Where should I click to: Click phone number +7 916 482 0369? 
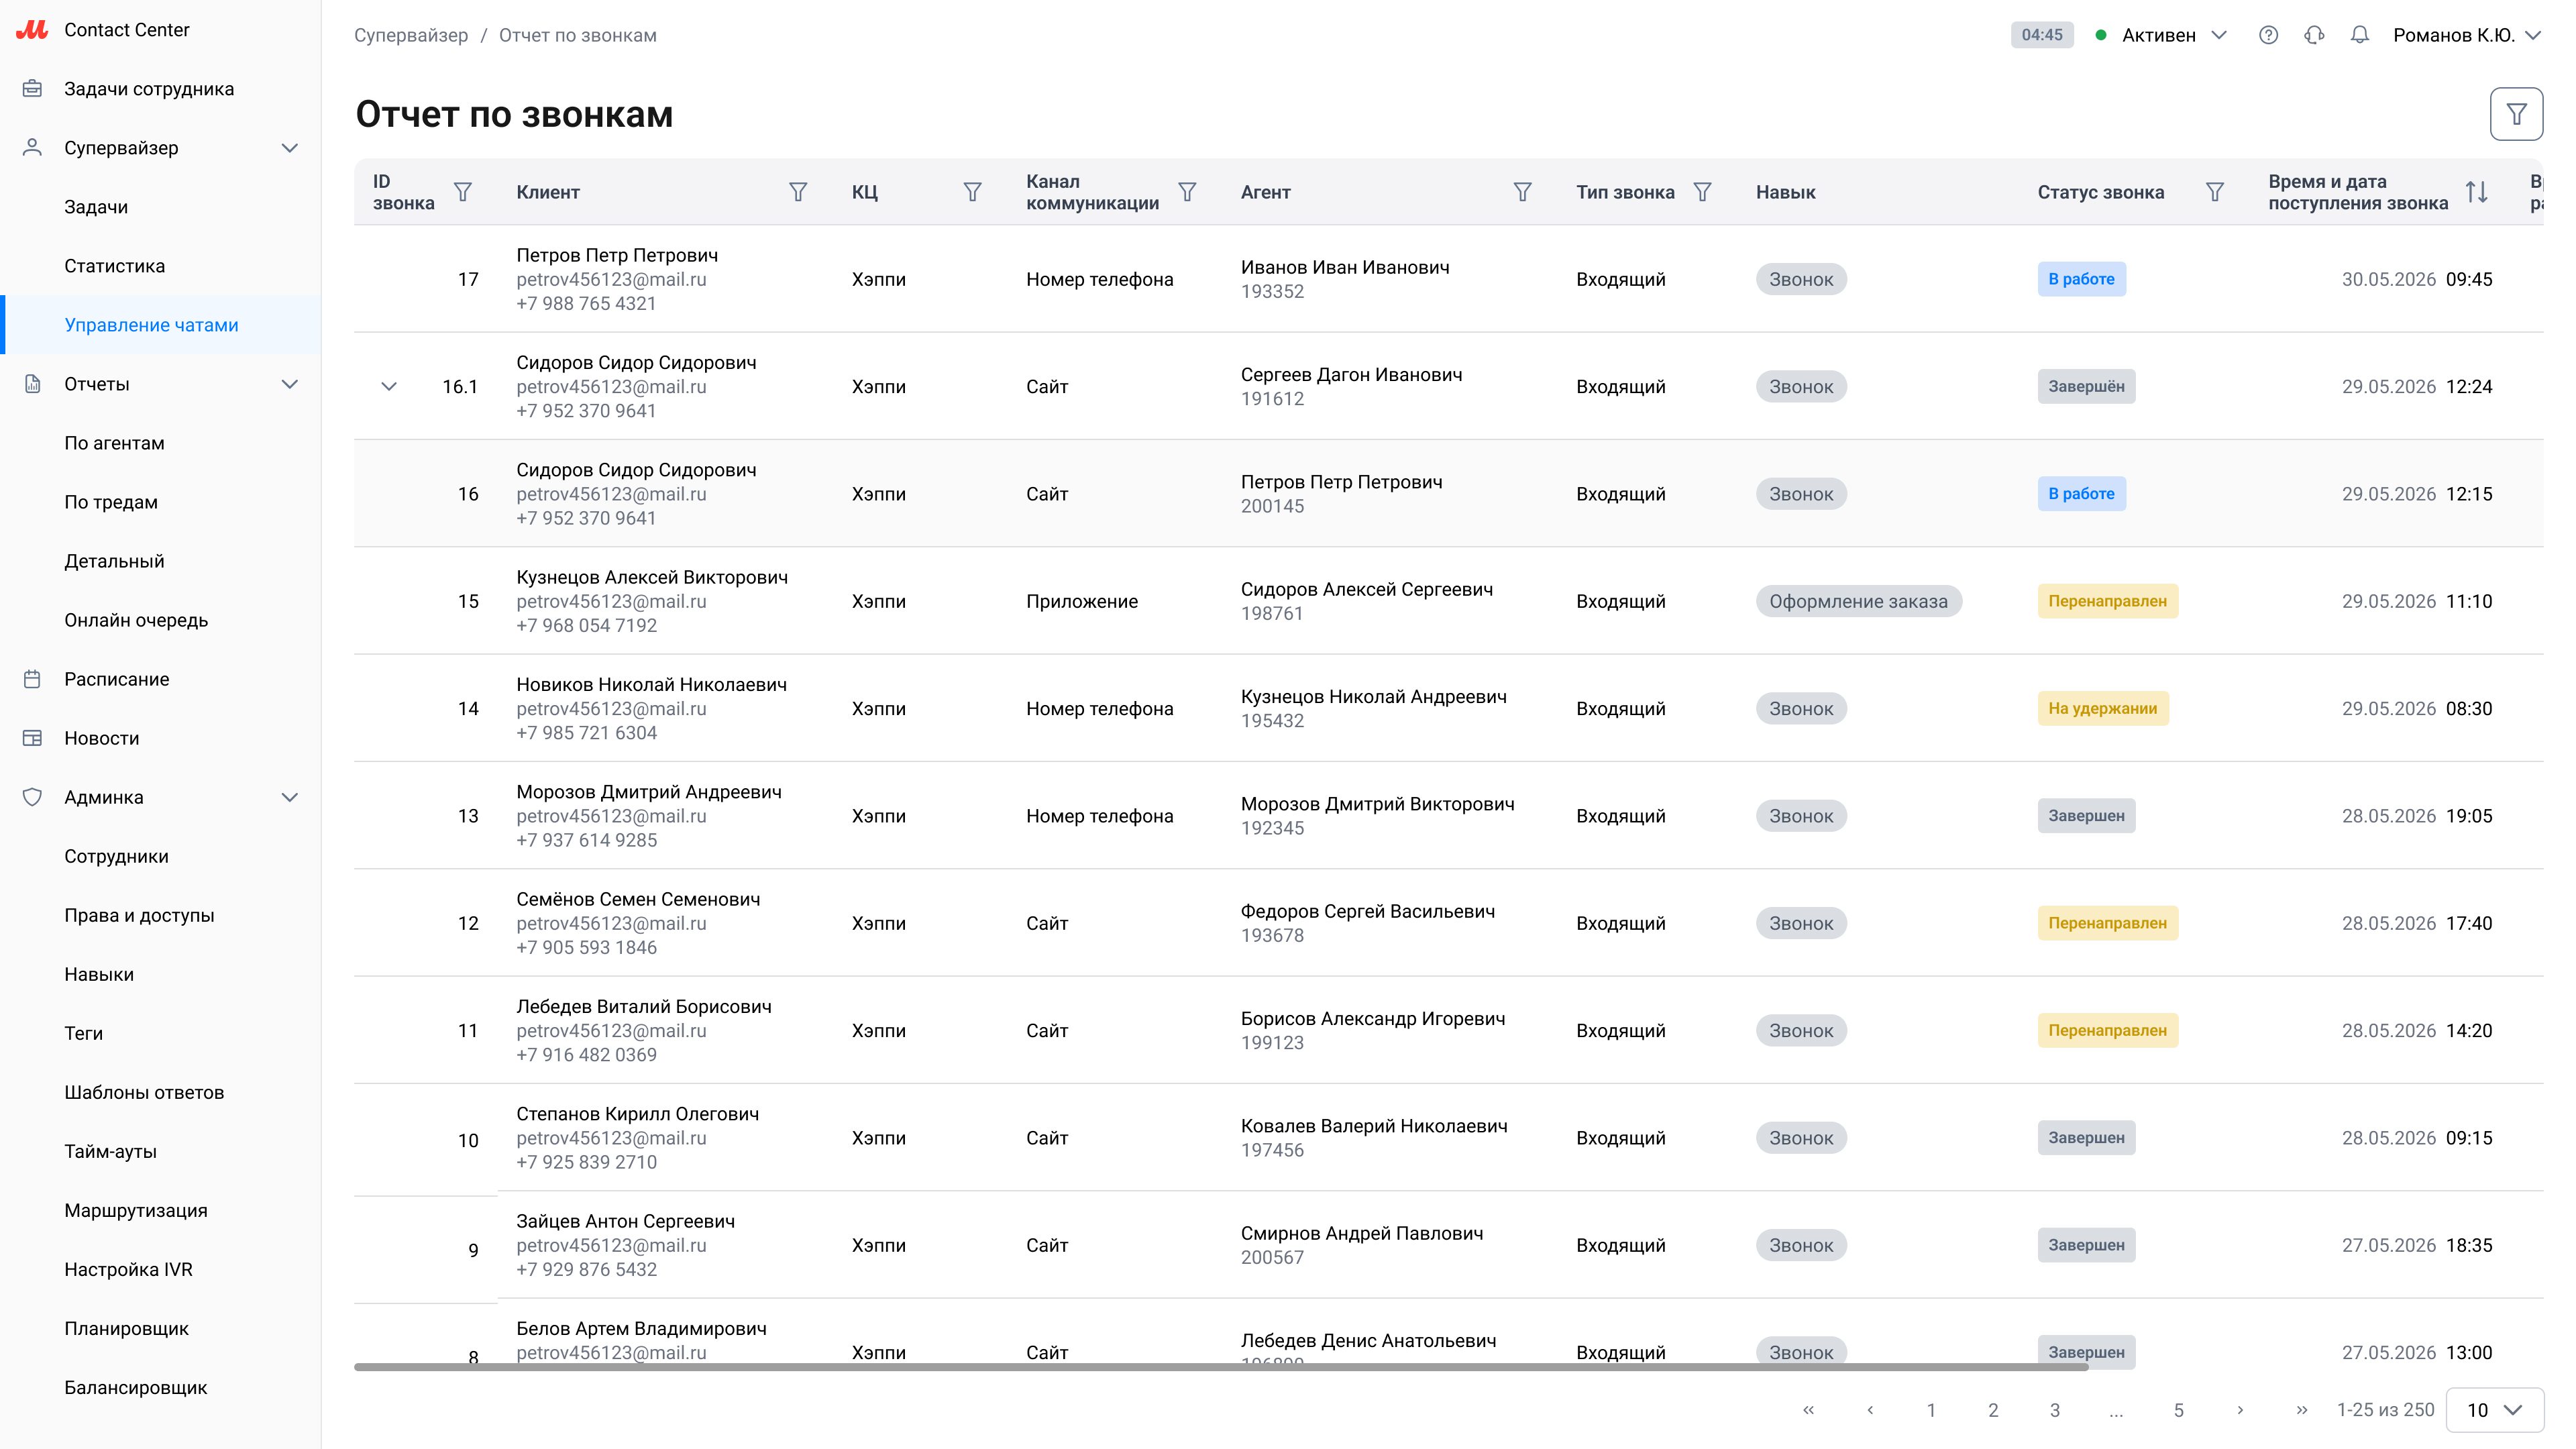point(586,1055)
